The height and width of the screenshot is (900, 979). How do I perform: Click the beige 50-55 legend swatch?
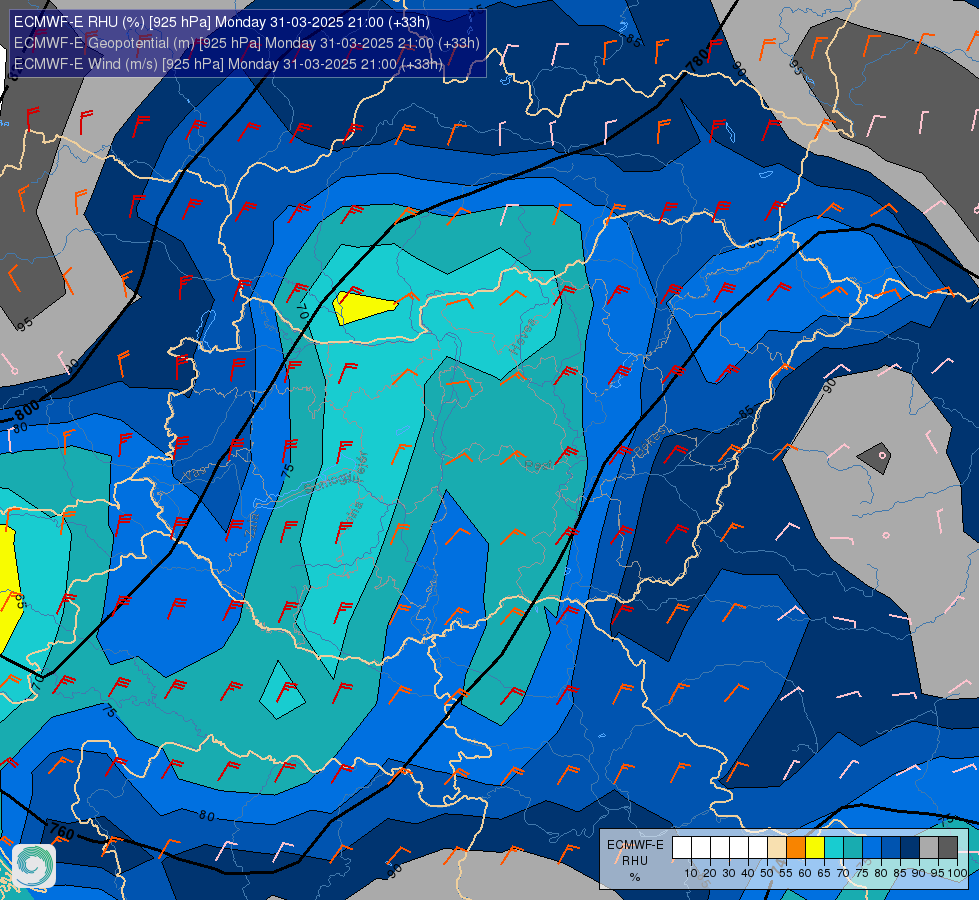point(777,848)
